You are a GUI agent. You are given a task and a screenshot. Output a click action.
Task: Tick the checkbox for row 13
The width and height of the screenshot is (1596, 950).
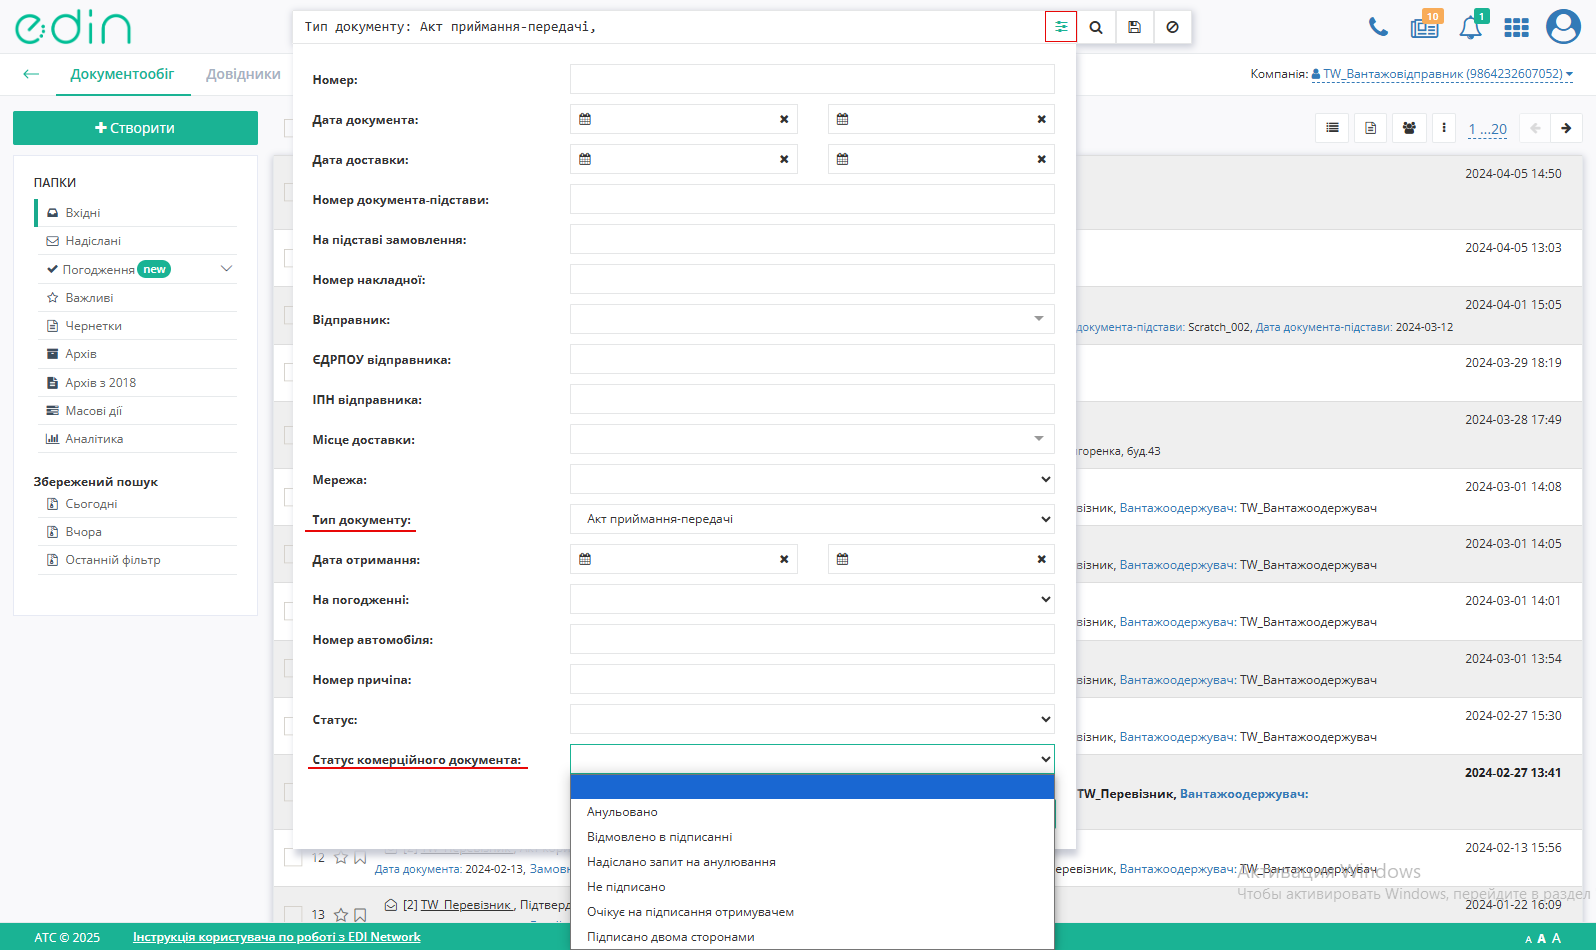(293, 915)
